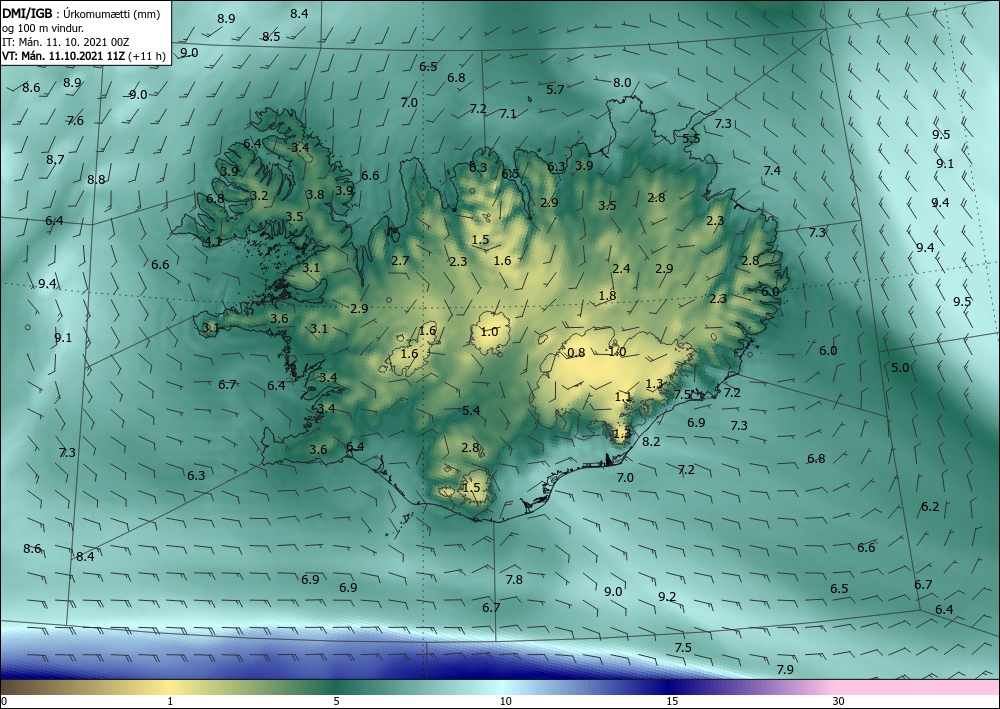Click the 6.2 value in the southeast ocean
1000x709 pixels.
tap(930, 507)
